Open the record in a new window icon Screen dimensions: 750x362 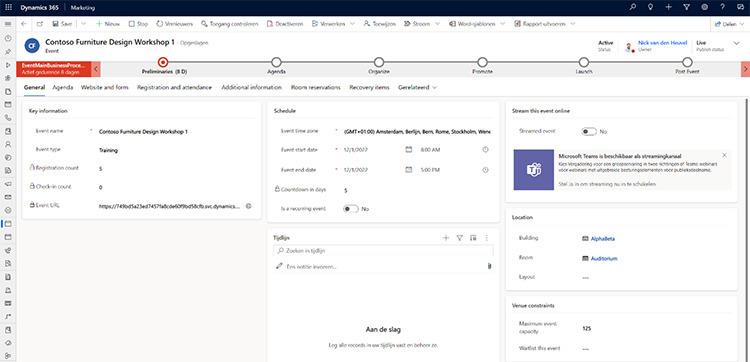coord(40,24)
